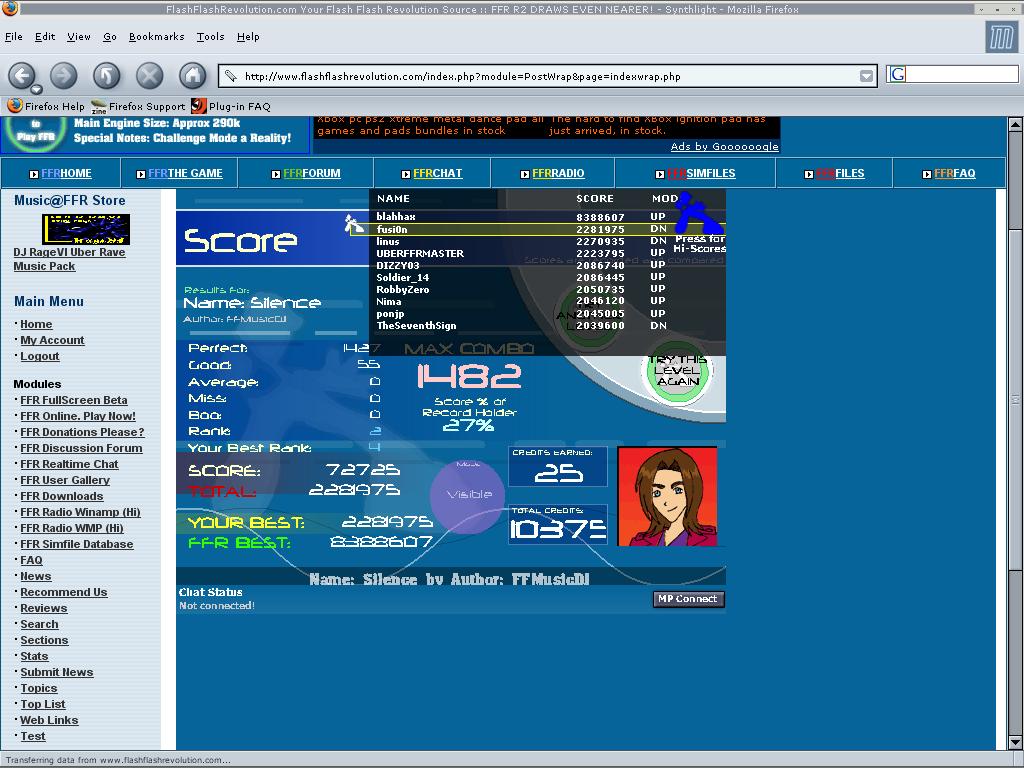This screenshot has height=768, width=1024.
Task: Expand the URL bar history dropdown
Action: click(866, 76)
